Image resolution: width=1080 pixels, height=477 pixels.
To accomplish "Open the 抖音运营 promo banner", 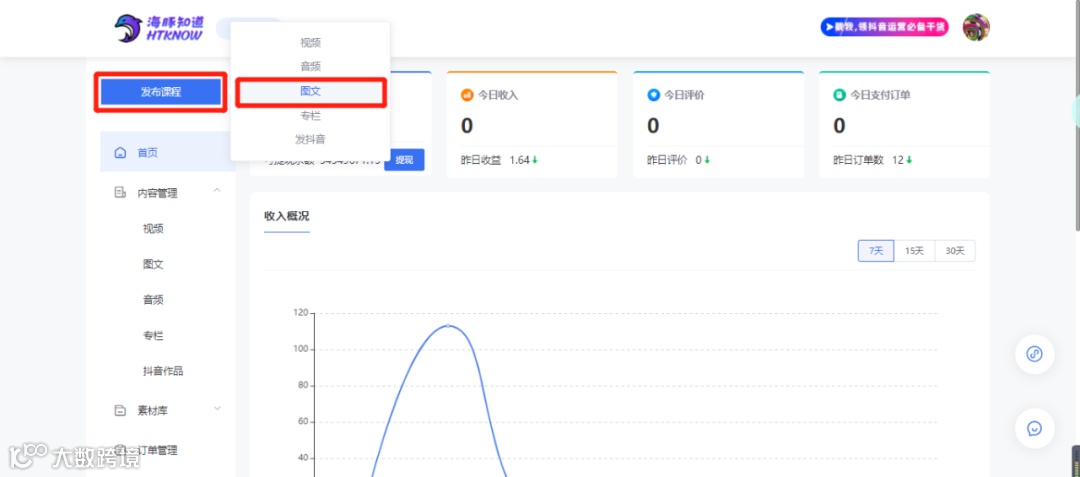I will tap(884, 28).
